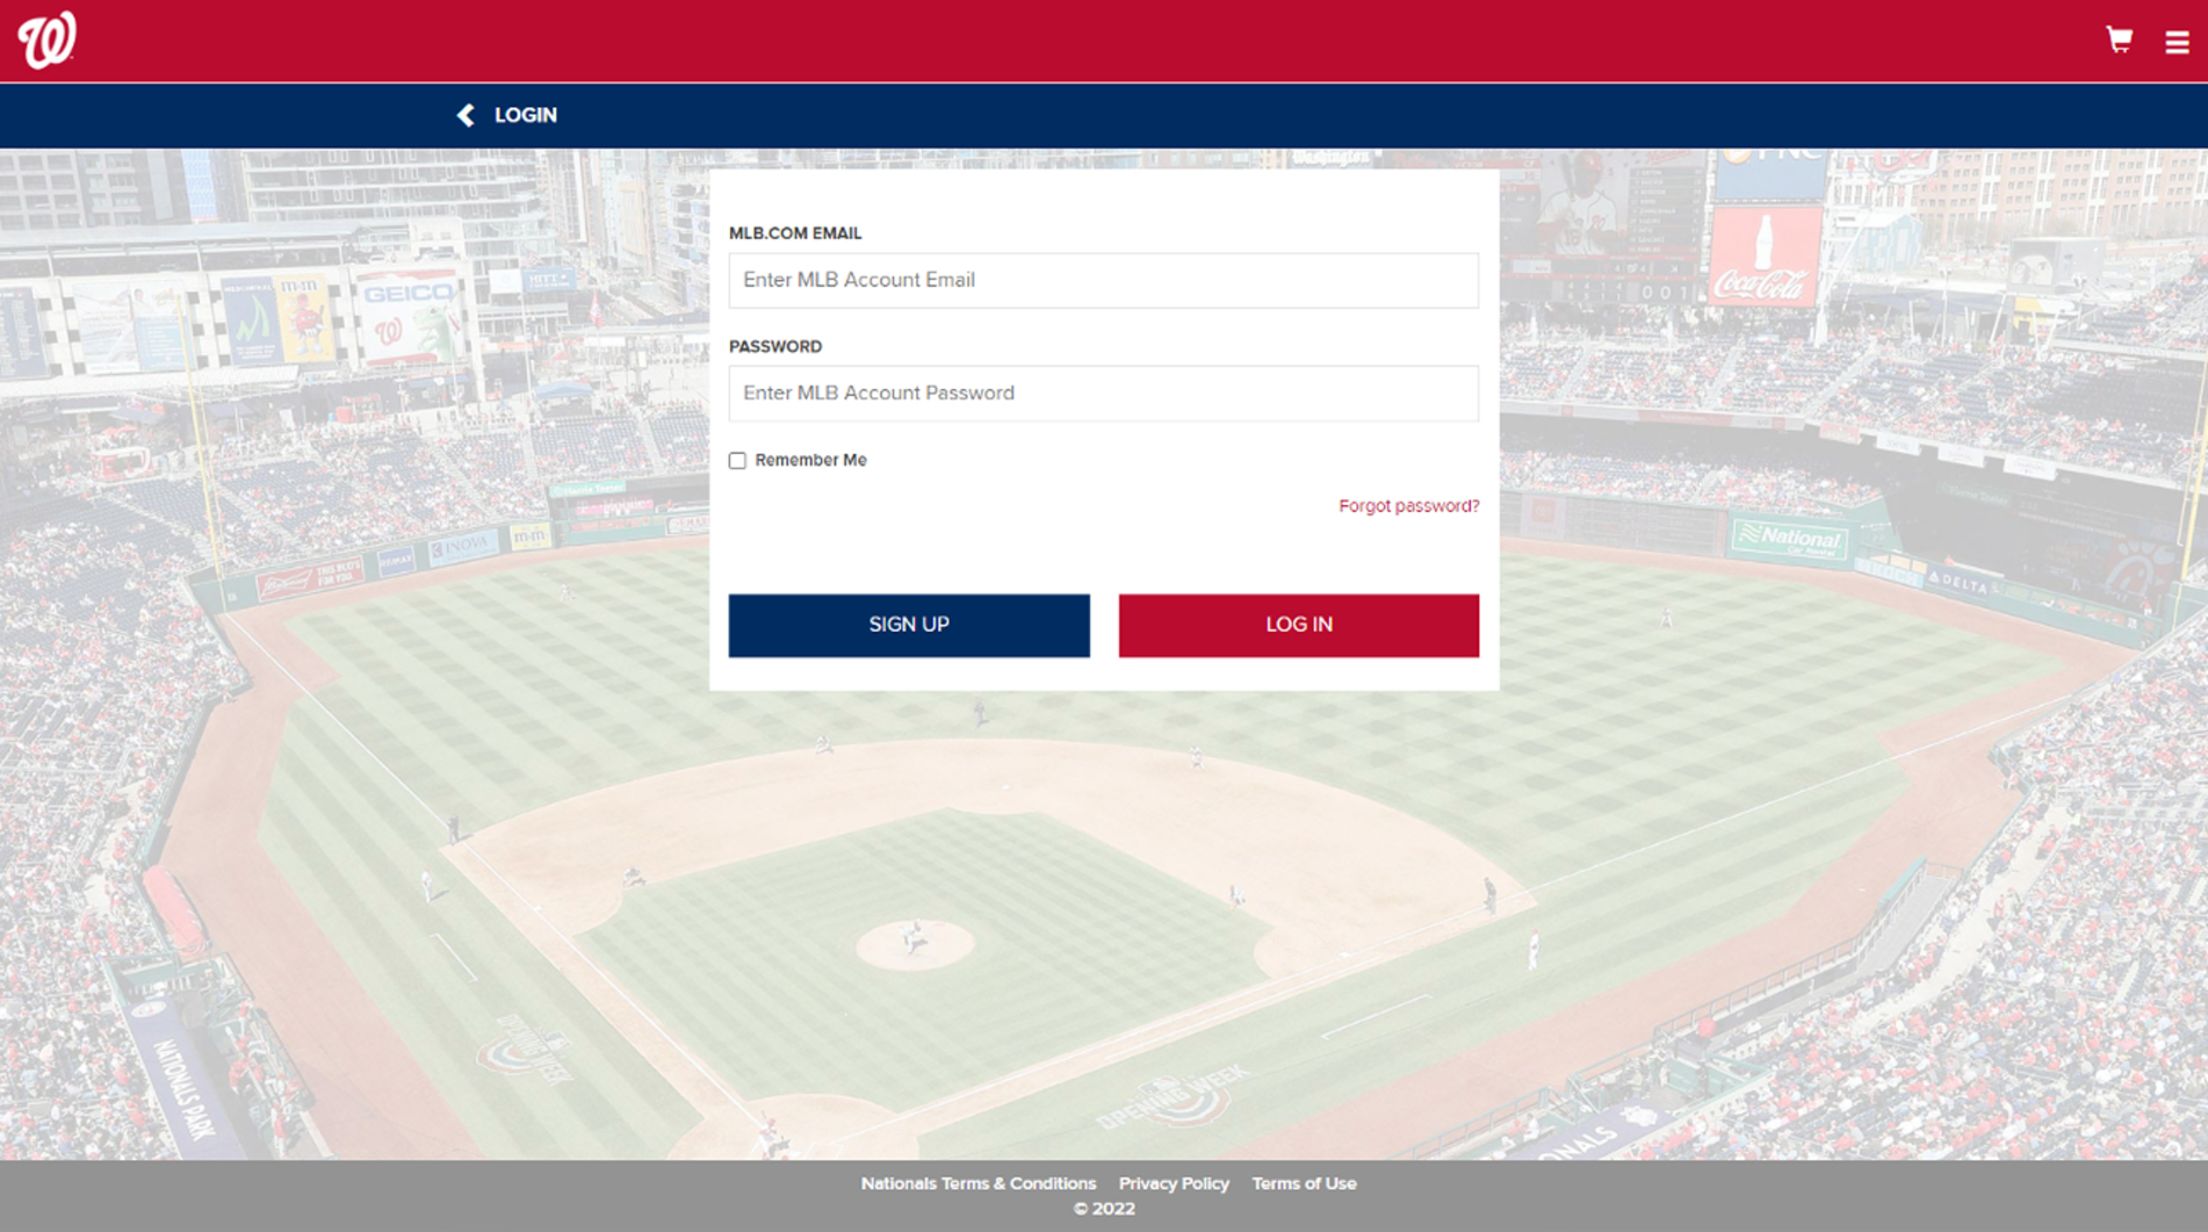Open Nationals Terms & Conditions
2208x1232 pixels.
tap(978, 1183)
